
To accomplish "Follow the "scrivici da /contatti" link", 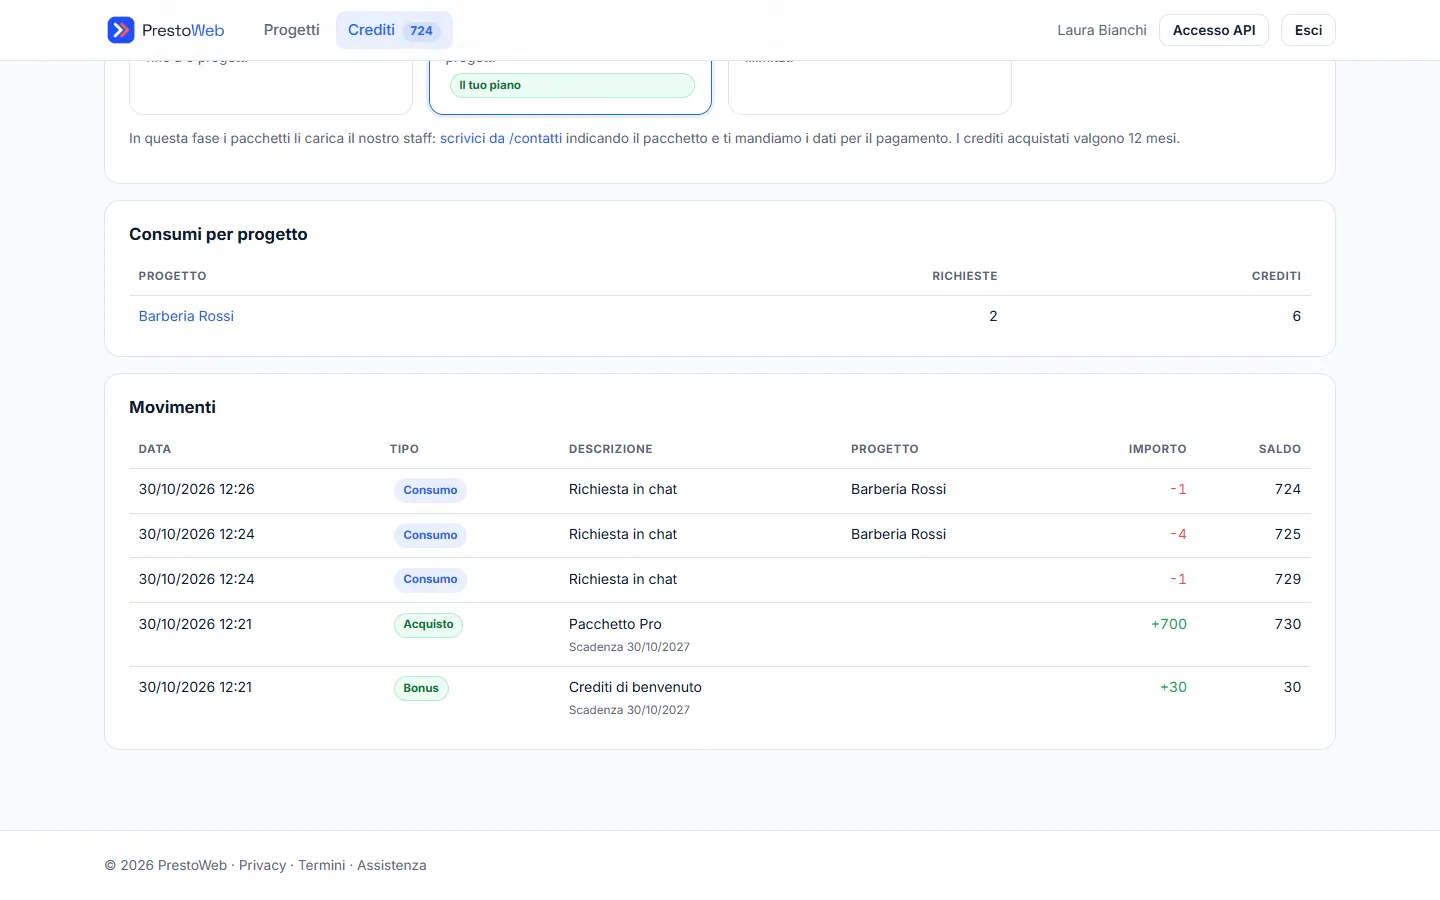I will 501,138.
